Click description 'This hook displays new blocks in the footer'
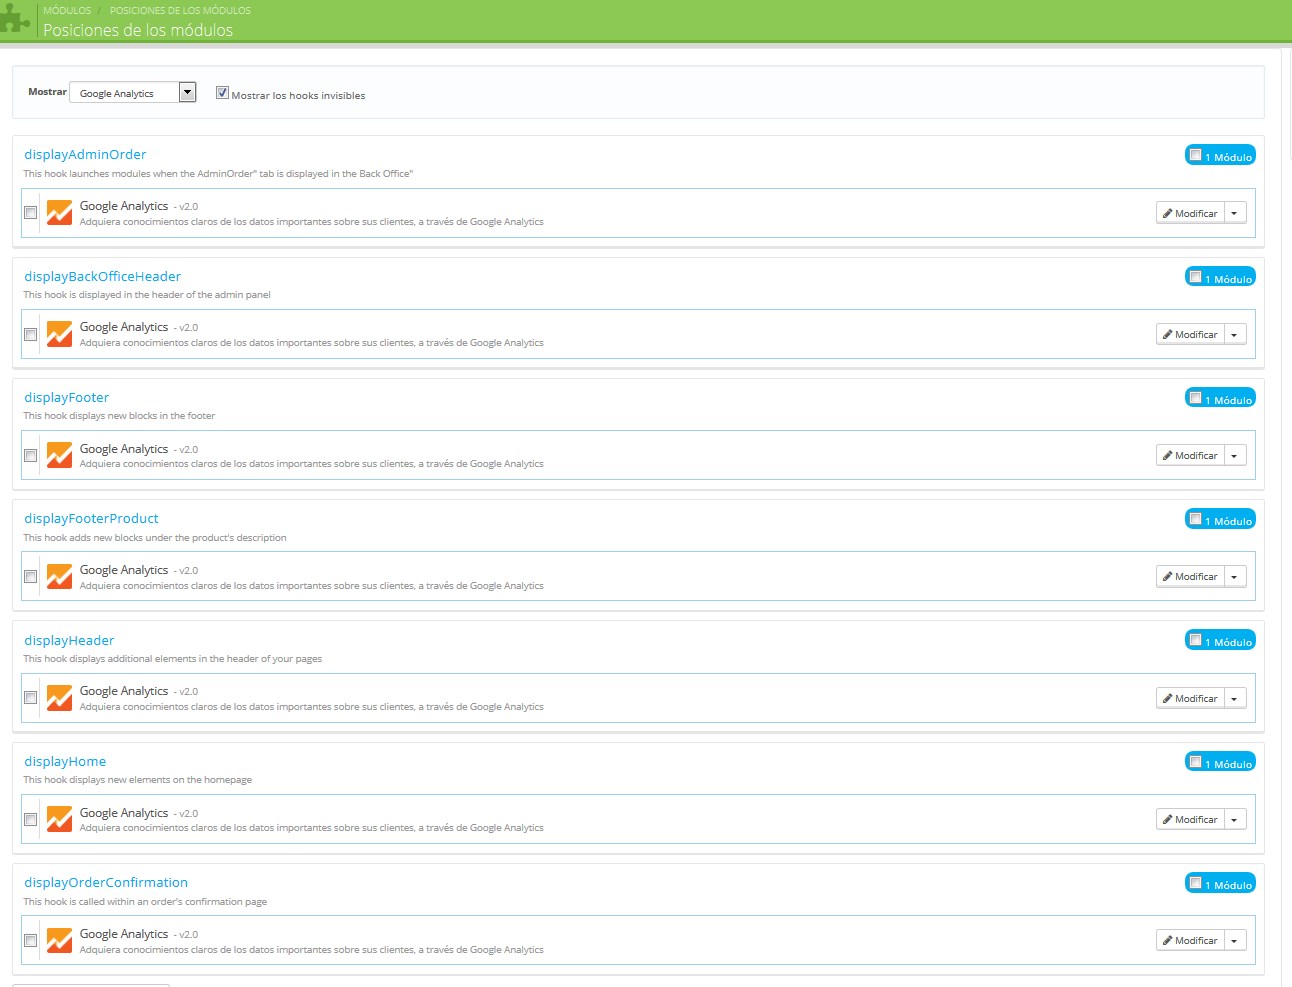This screenshot has width=1292, height=987. pyautogui.click(x=119, y=416)
